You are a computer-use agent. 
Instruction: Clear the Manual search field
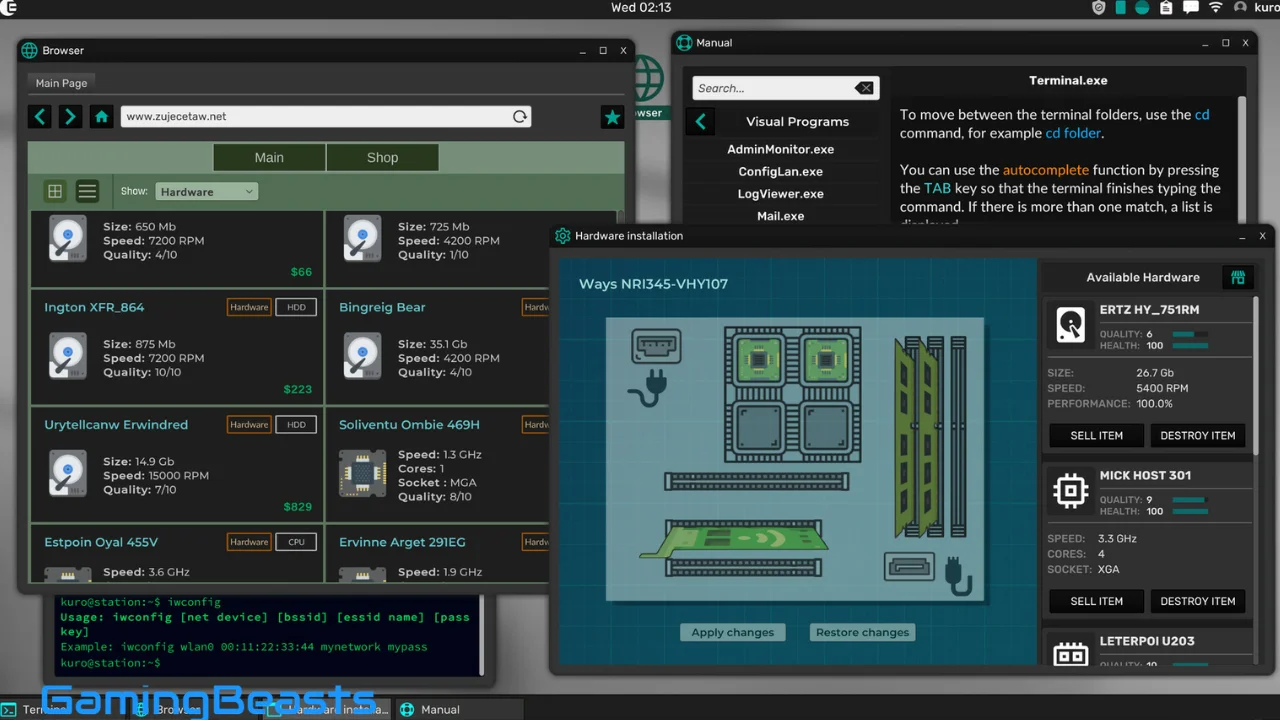(x=864, y=88)
